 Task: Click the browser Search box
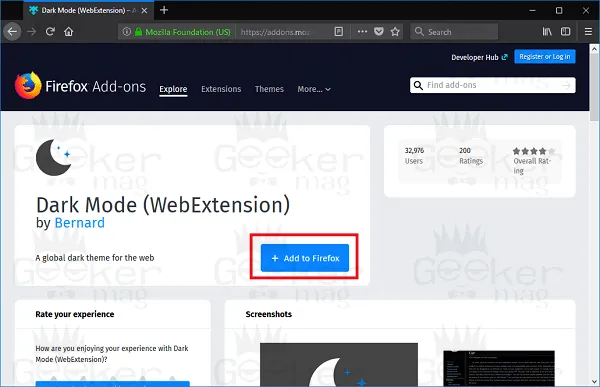(454, 32)
